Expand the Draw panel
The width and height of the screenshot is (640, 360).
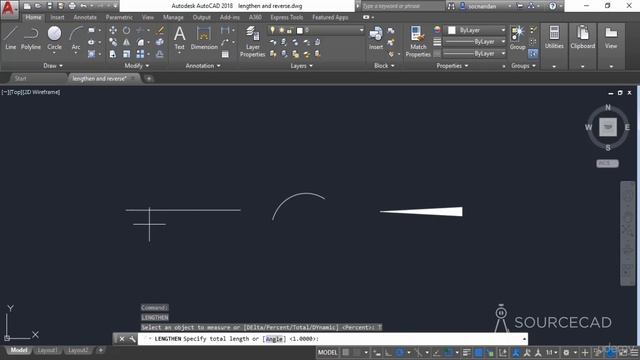click(53, 66)
